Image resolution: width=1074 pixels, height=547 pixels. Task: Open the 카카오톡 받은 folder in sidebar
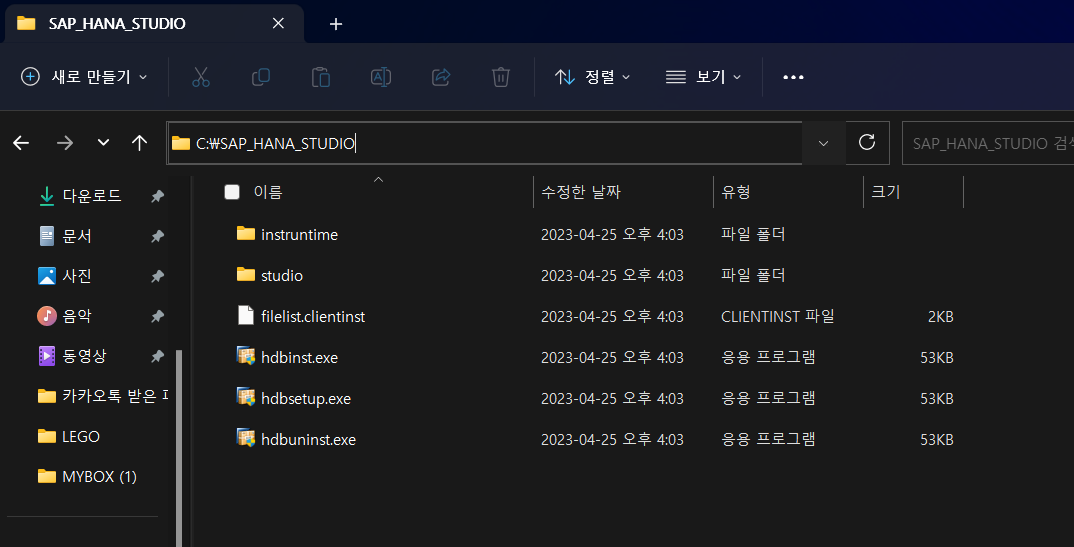click(102, 396)
